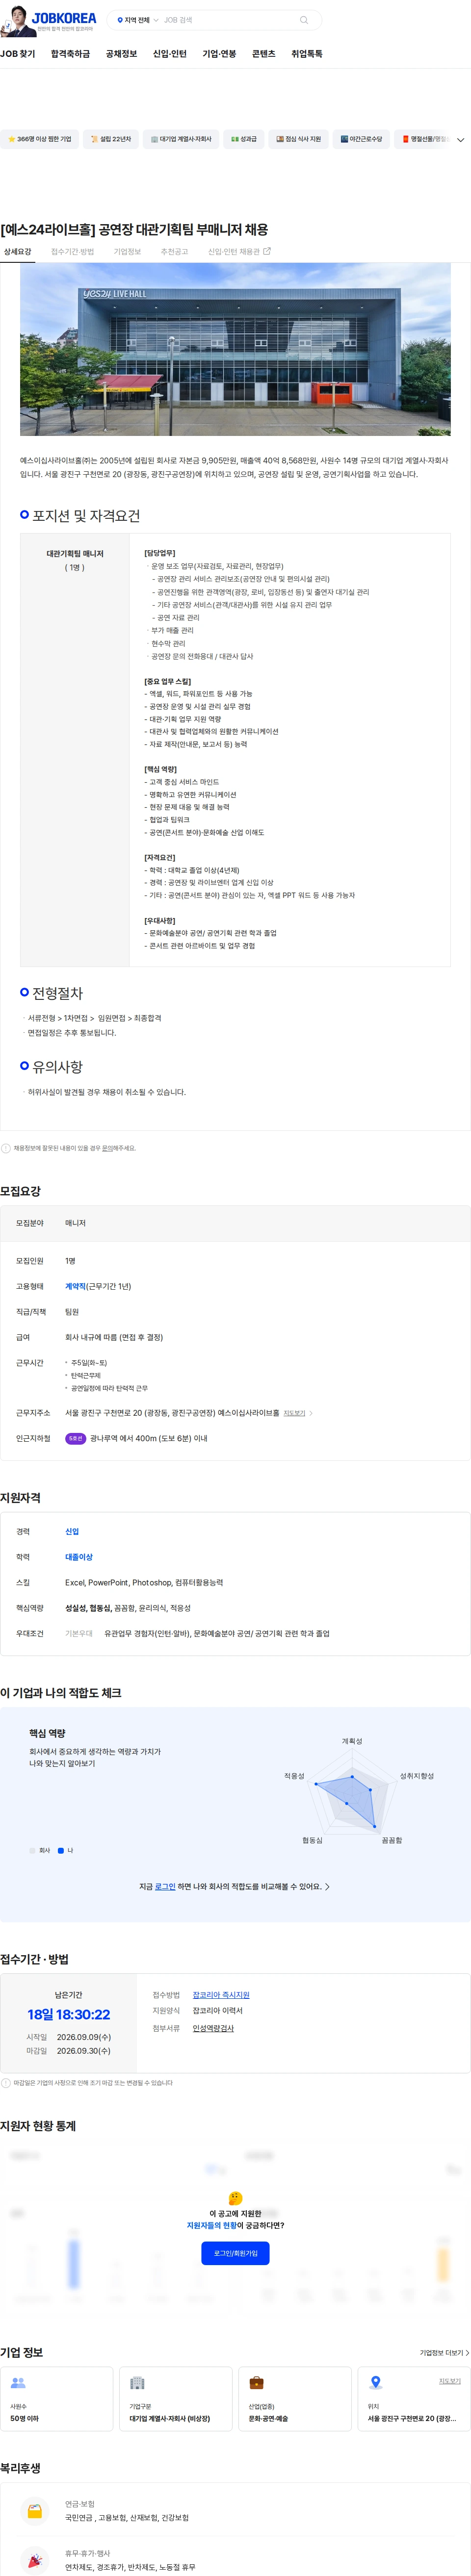The image size is (471, 2576).
Task: Select the 기업정보 tab
Action: (127, 252)
